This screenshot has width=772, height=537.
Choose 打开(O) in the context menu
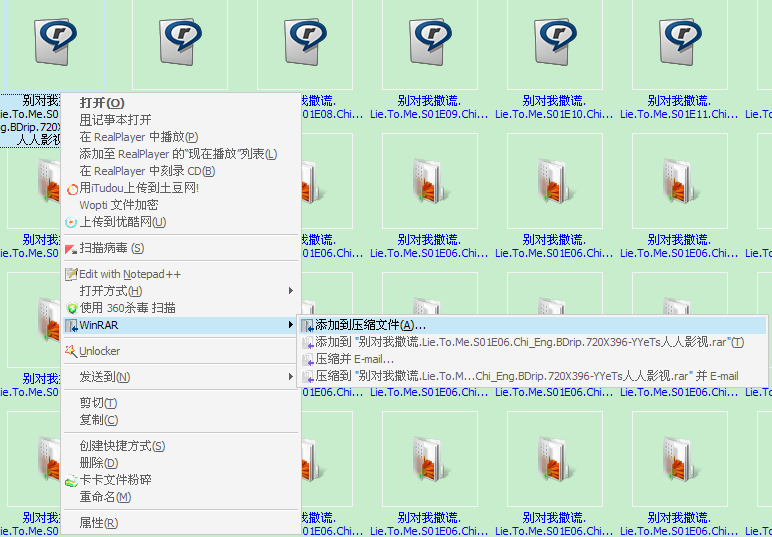(x=181, y=103)
